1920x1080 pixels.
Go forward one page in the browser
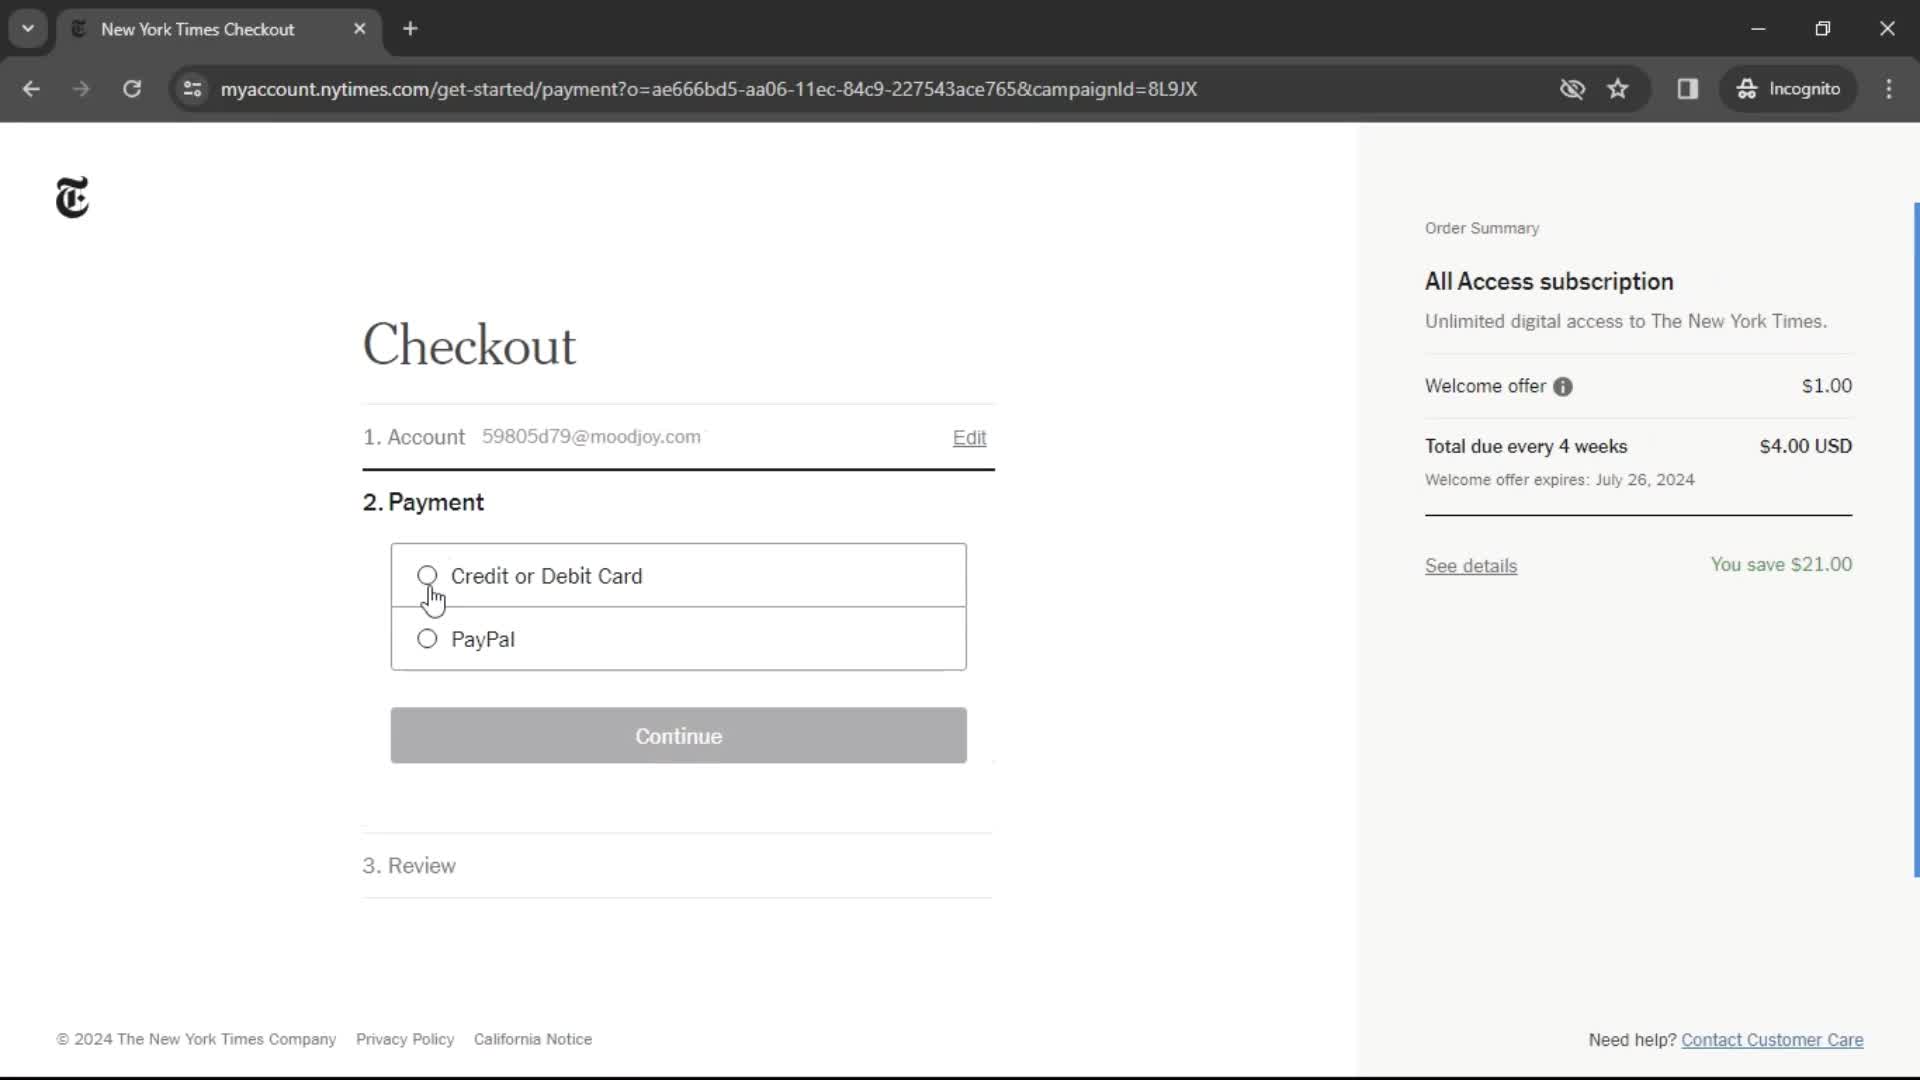click(81, 89)
